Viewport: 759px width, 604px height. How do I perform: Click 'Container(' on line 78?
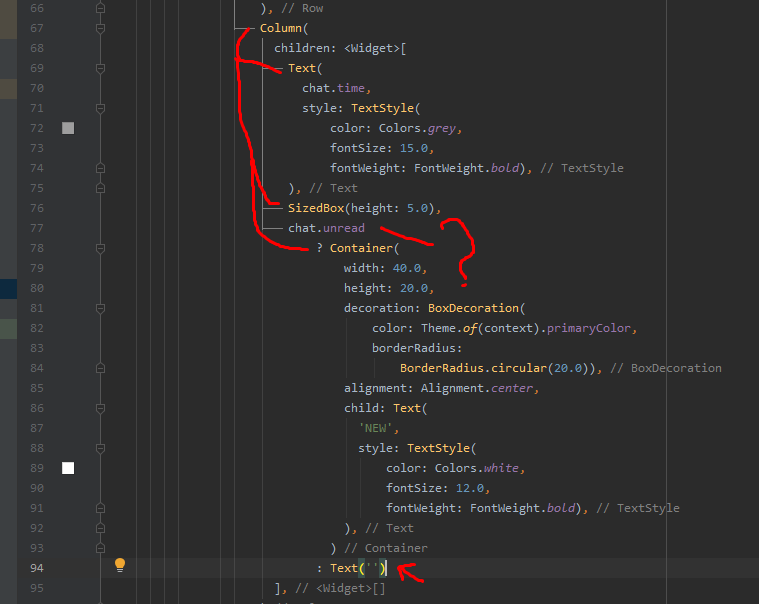(x=364, y=248)
